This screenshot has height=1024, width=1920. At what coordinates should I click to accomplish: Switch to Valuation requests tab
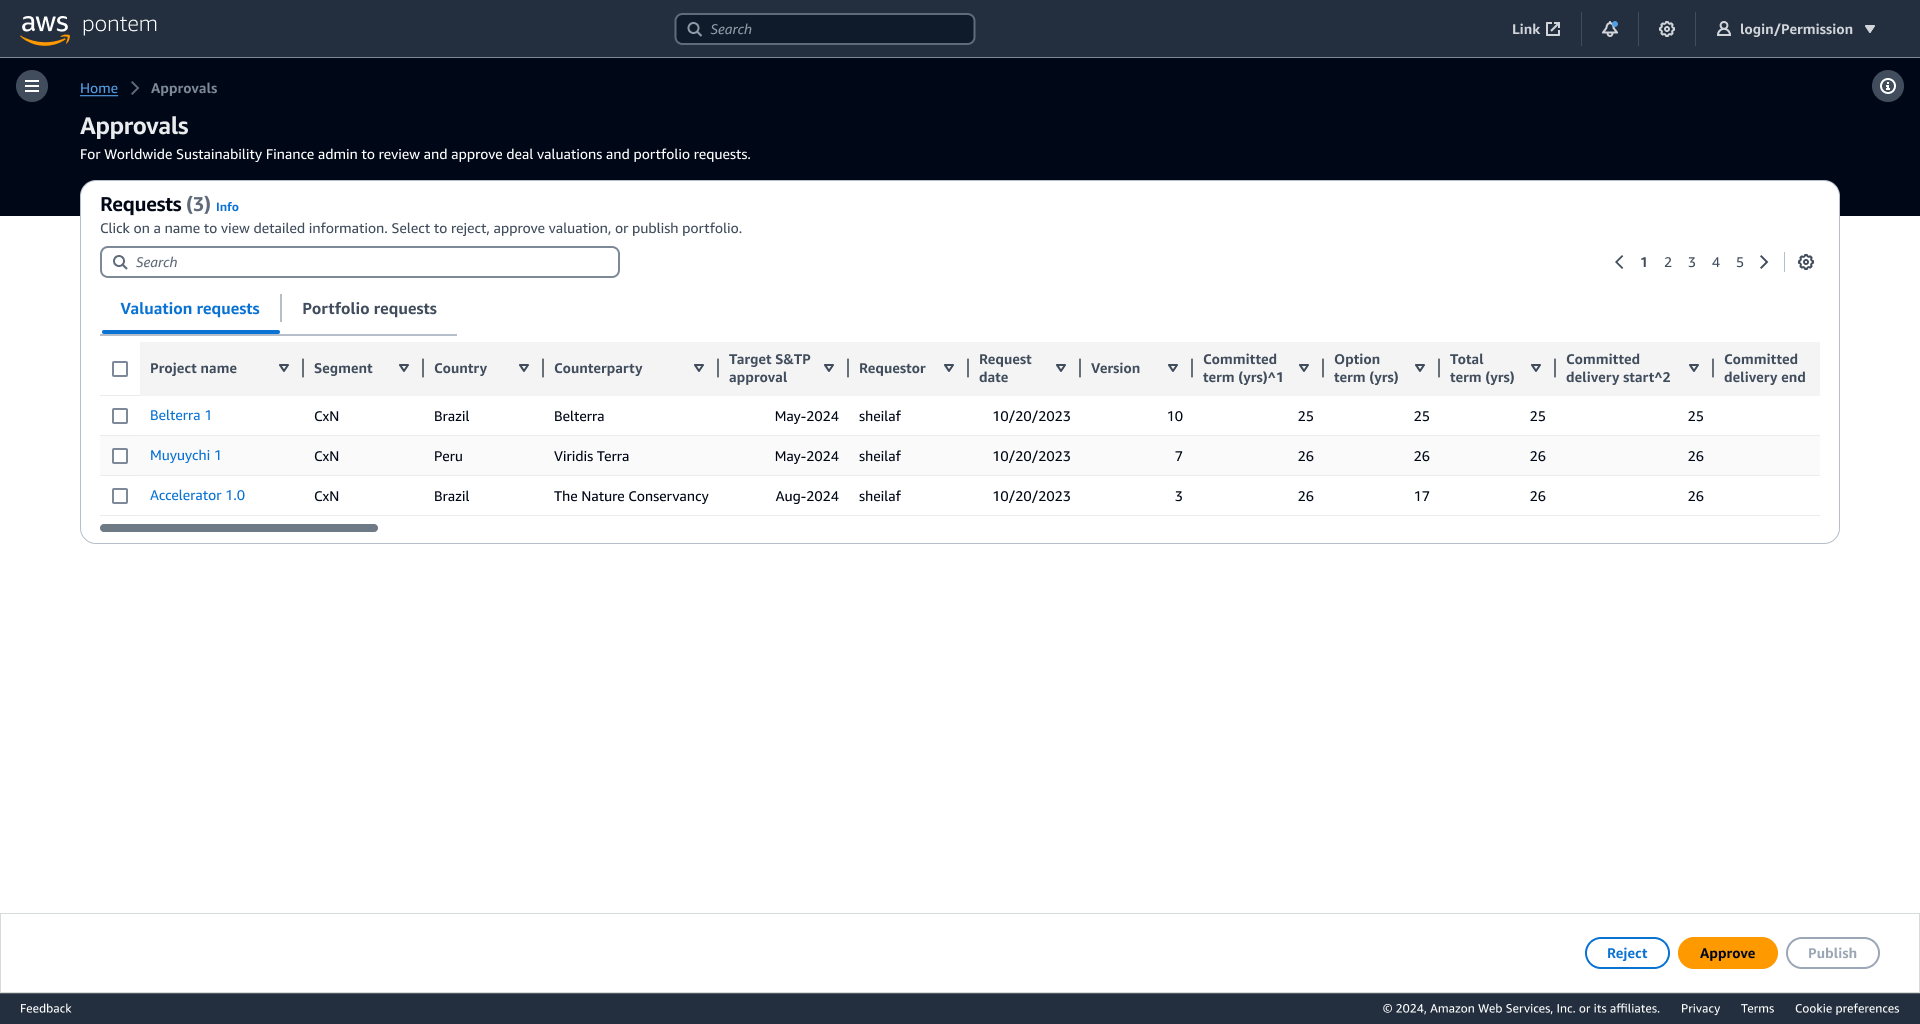[190, 309]
